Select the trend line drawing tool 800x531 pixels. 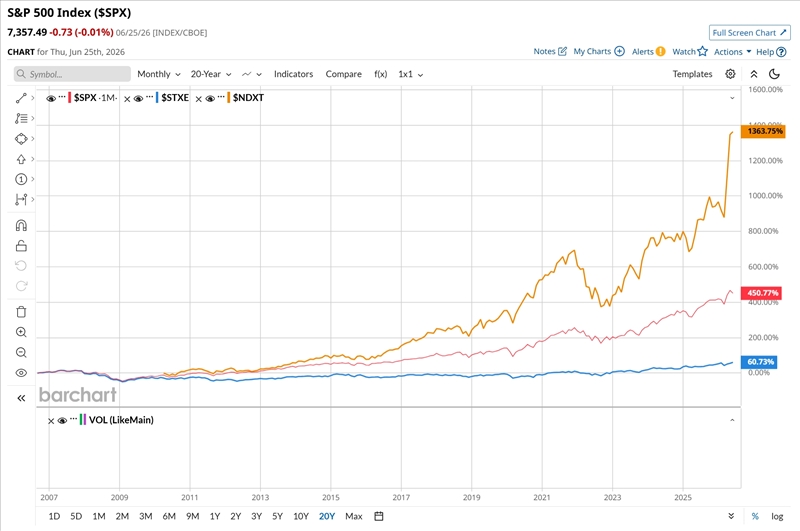pos(21,98)
